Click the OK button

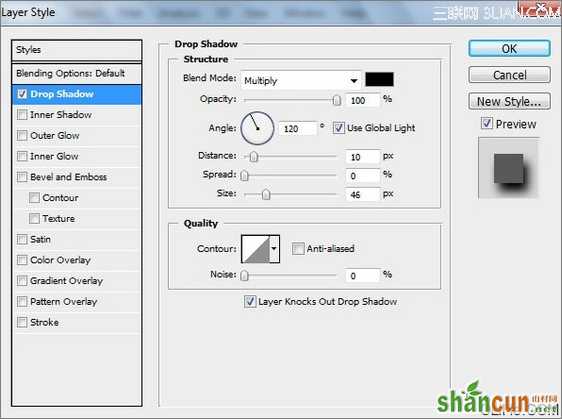click(509, 48)
